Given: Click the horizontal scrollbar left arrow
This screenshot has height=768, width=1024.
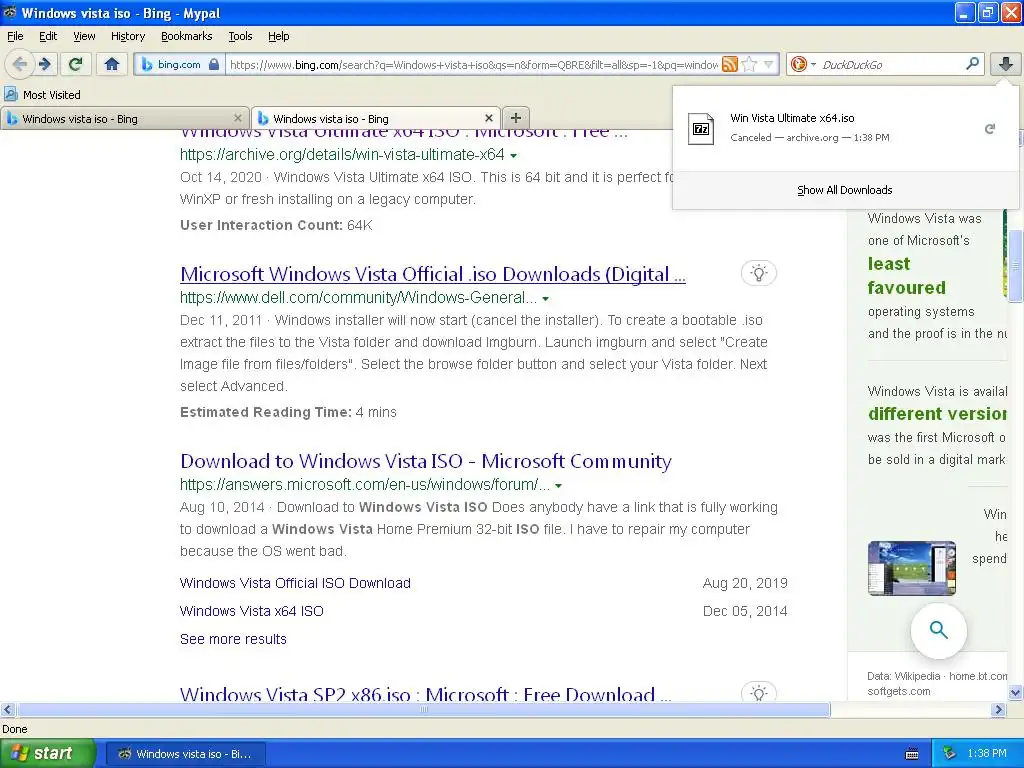Looking at the screenshot, I should pos(7,709).
